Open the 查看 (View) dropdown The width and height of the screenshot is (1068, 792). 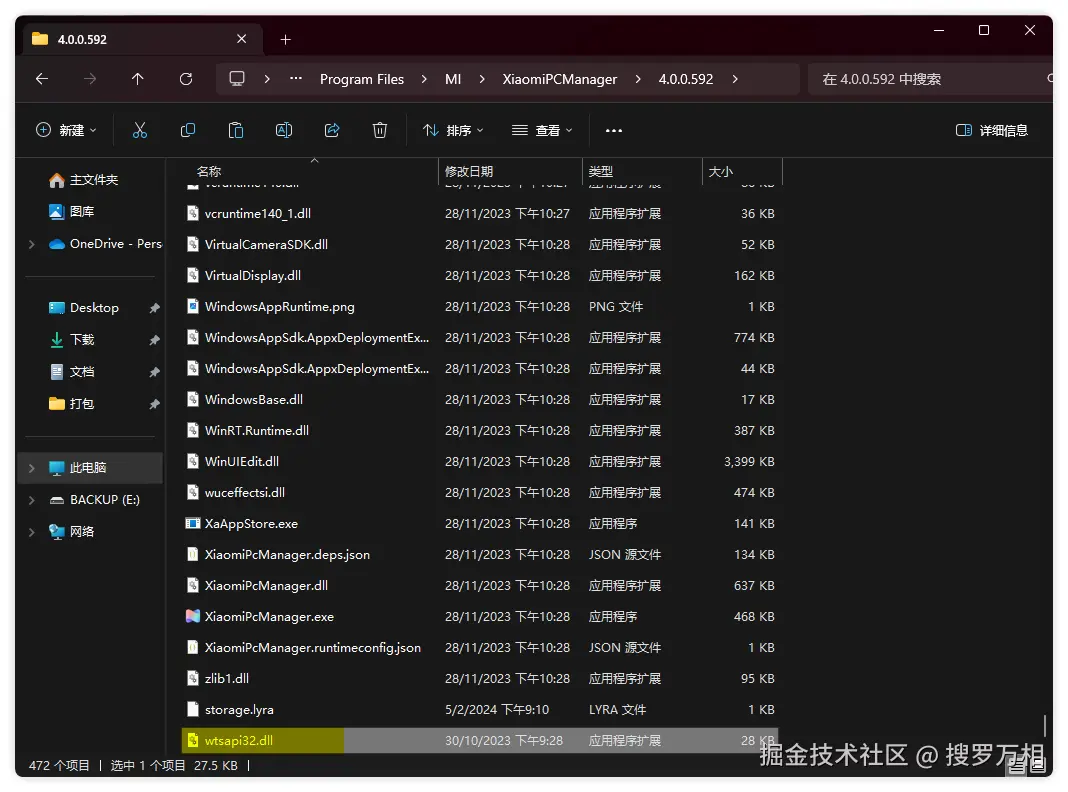coord(541,130)
